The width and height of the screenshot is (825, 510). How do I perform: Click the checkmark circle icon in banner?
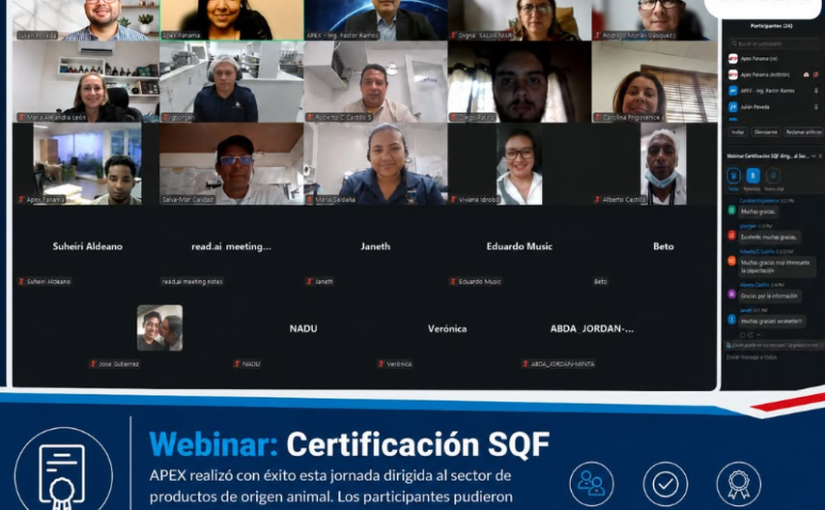click(x=665, y=484)
